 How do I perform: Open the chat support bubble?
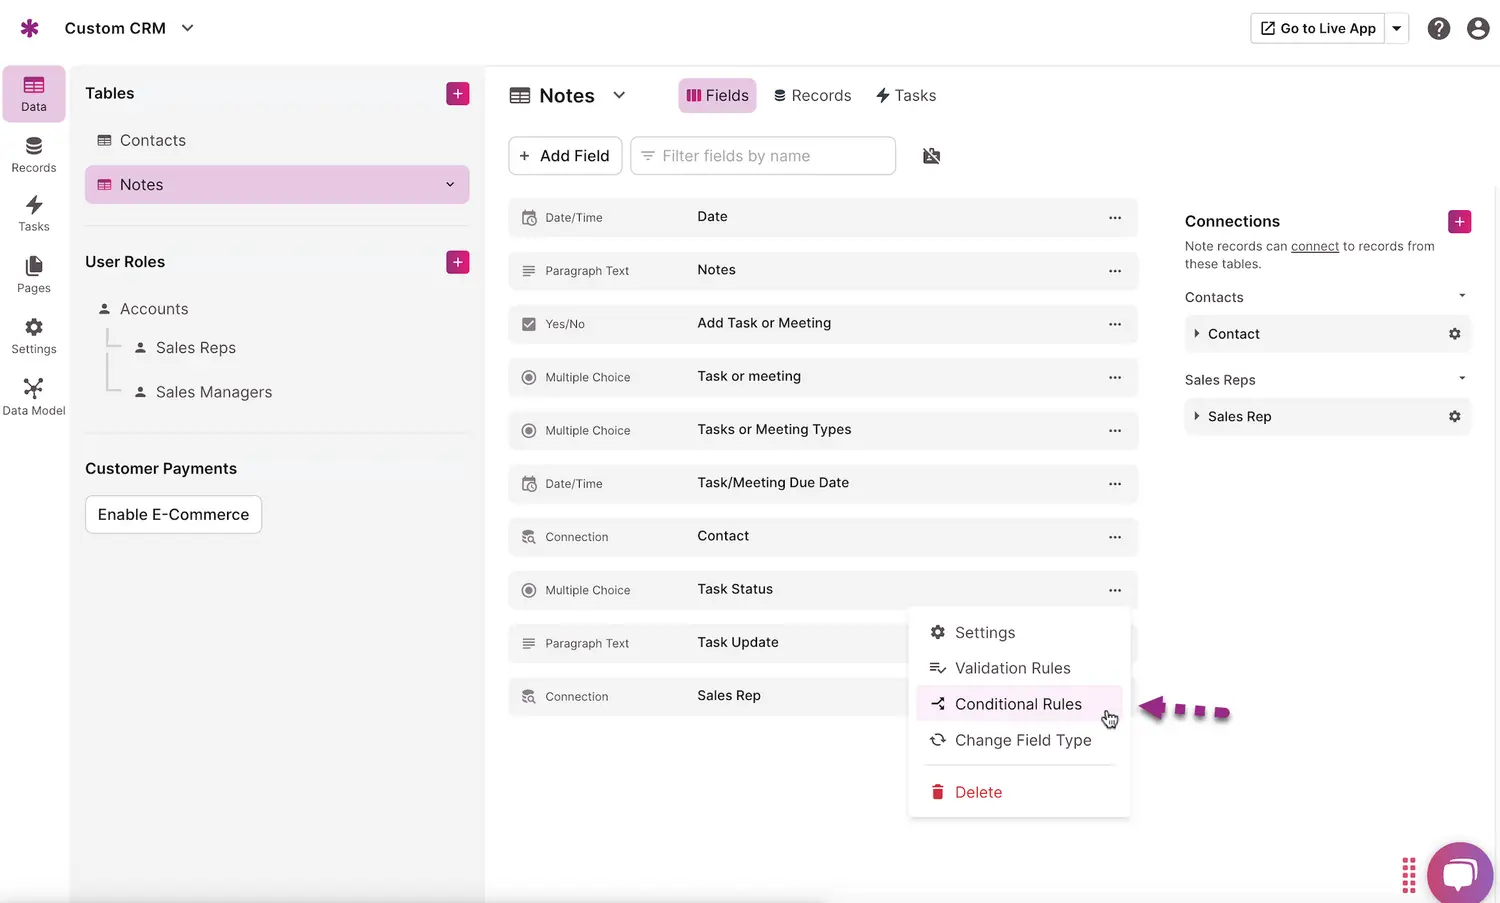pos(1459,874)
